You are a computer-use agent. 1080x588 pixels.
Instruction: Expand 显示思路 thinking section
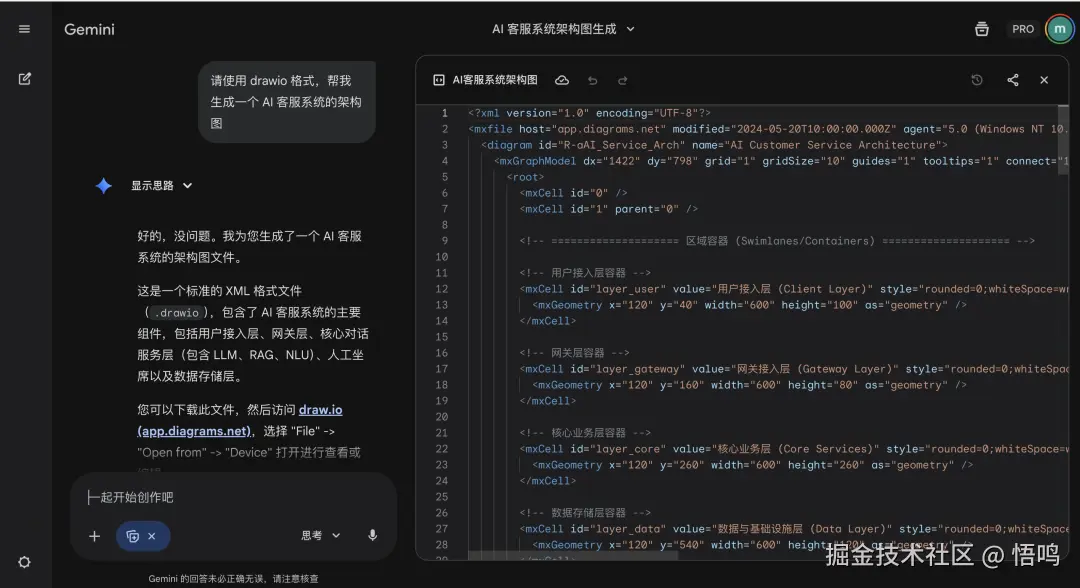pyautogui.click(x=161, y=185)
